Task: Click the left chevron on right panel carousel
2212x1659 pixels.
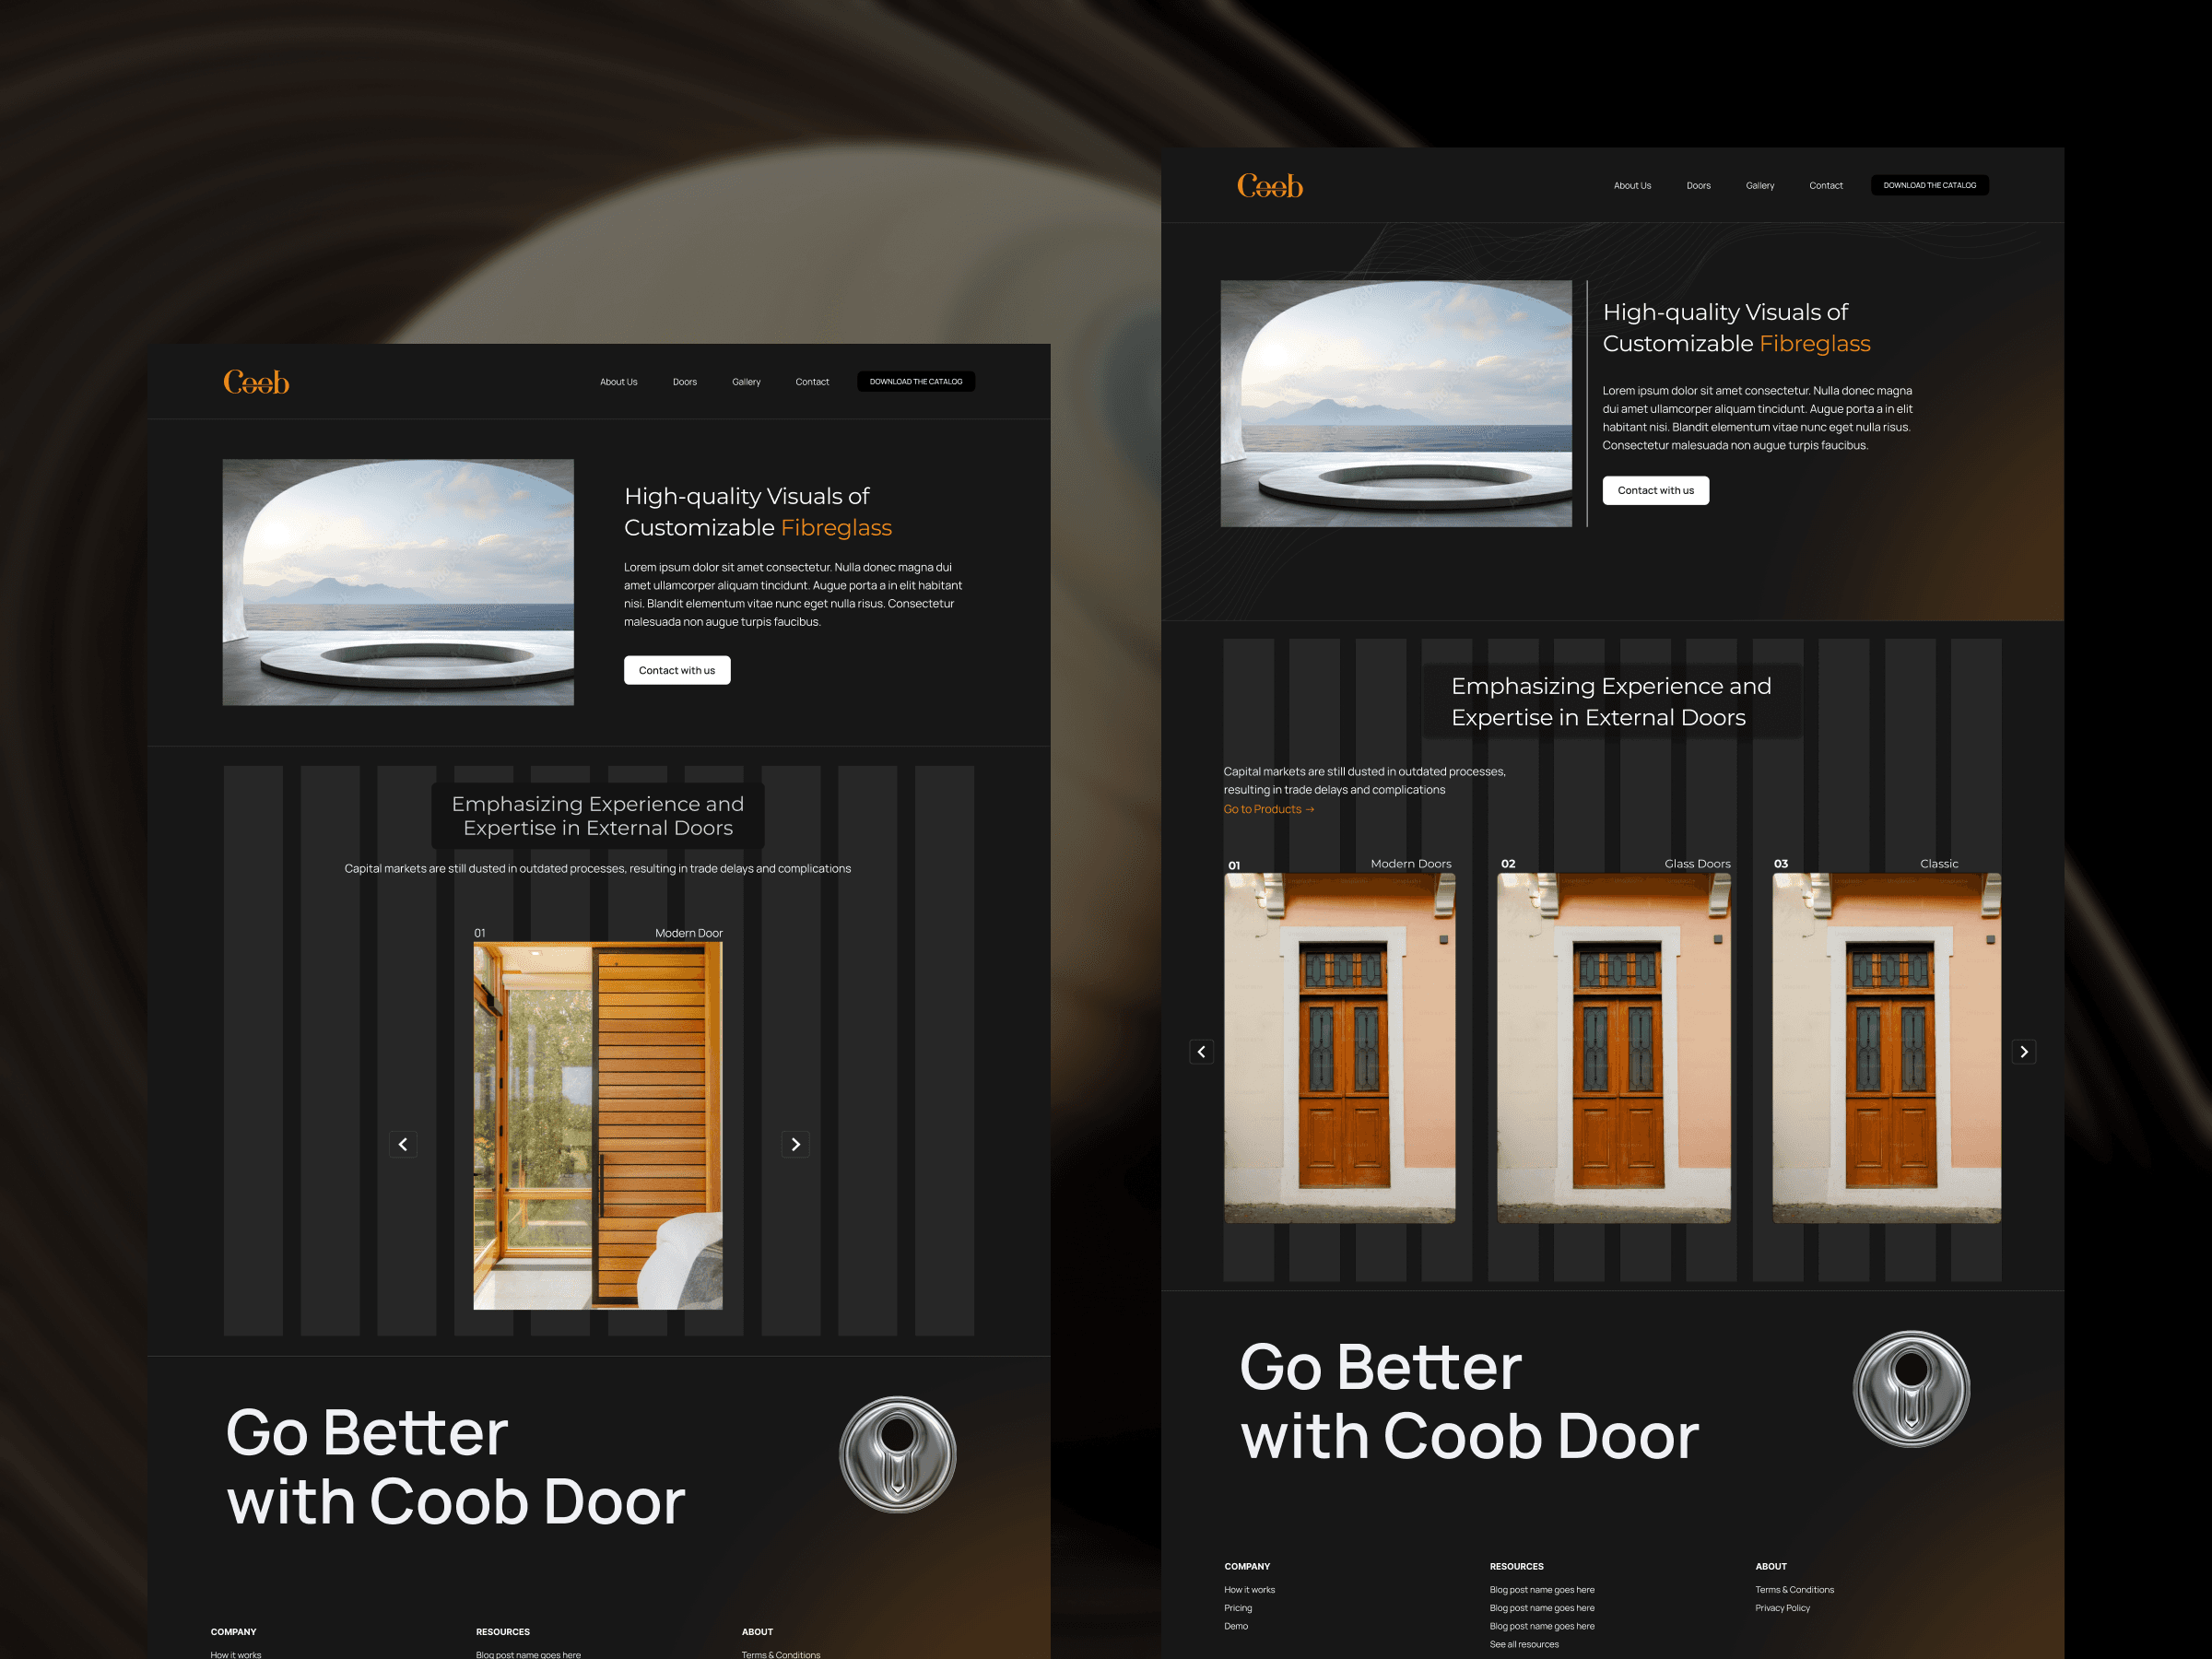Action: 1200,1049
